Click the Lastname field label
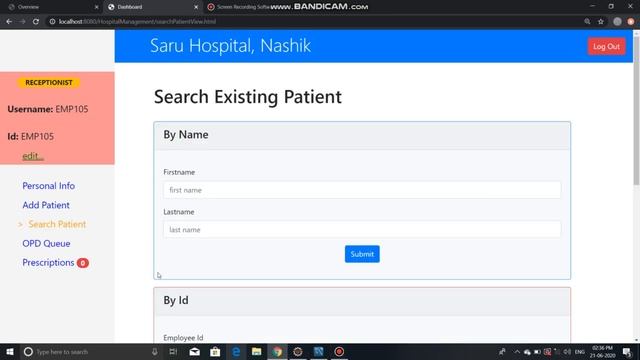Image resolution: width=640 pixels, height=360 pixels. click(x=179, y=212)
